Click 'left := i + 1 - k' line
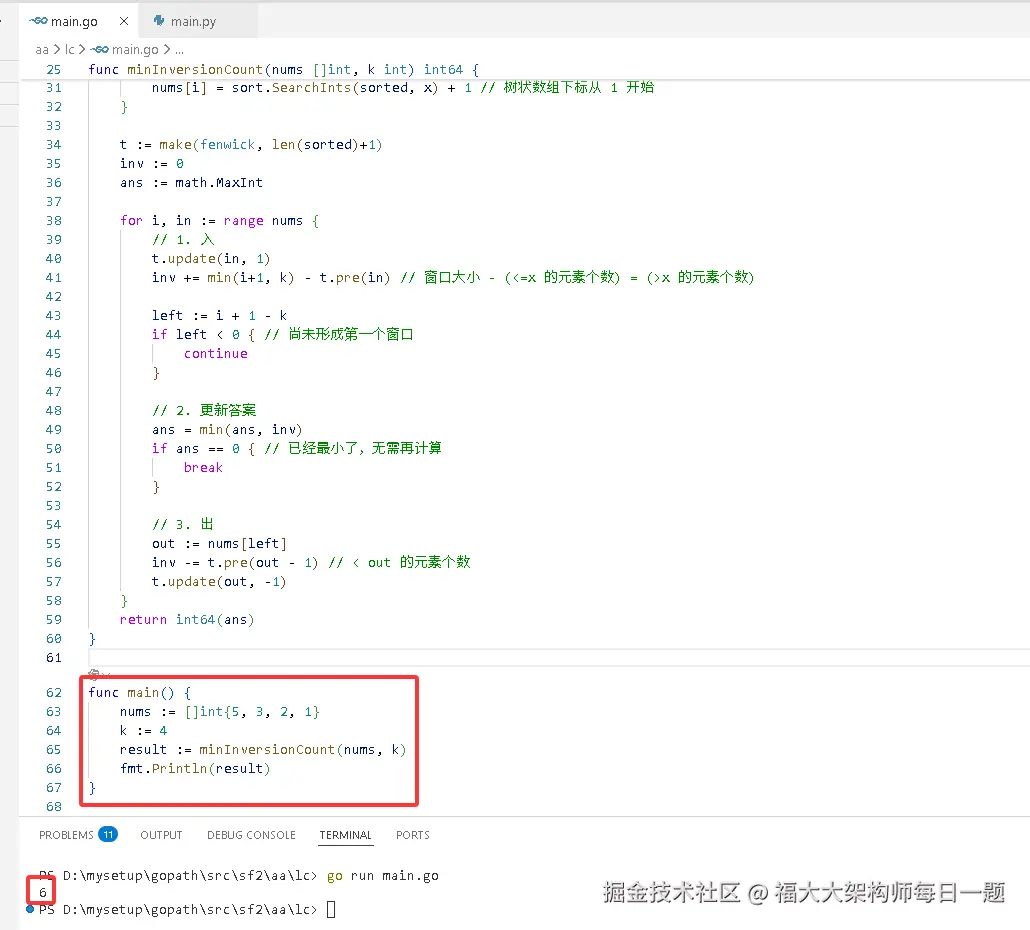Viewport: 1030px width, 930px height. (x=219, y=315)
